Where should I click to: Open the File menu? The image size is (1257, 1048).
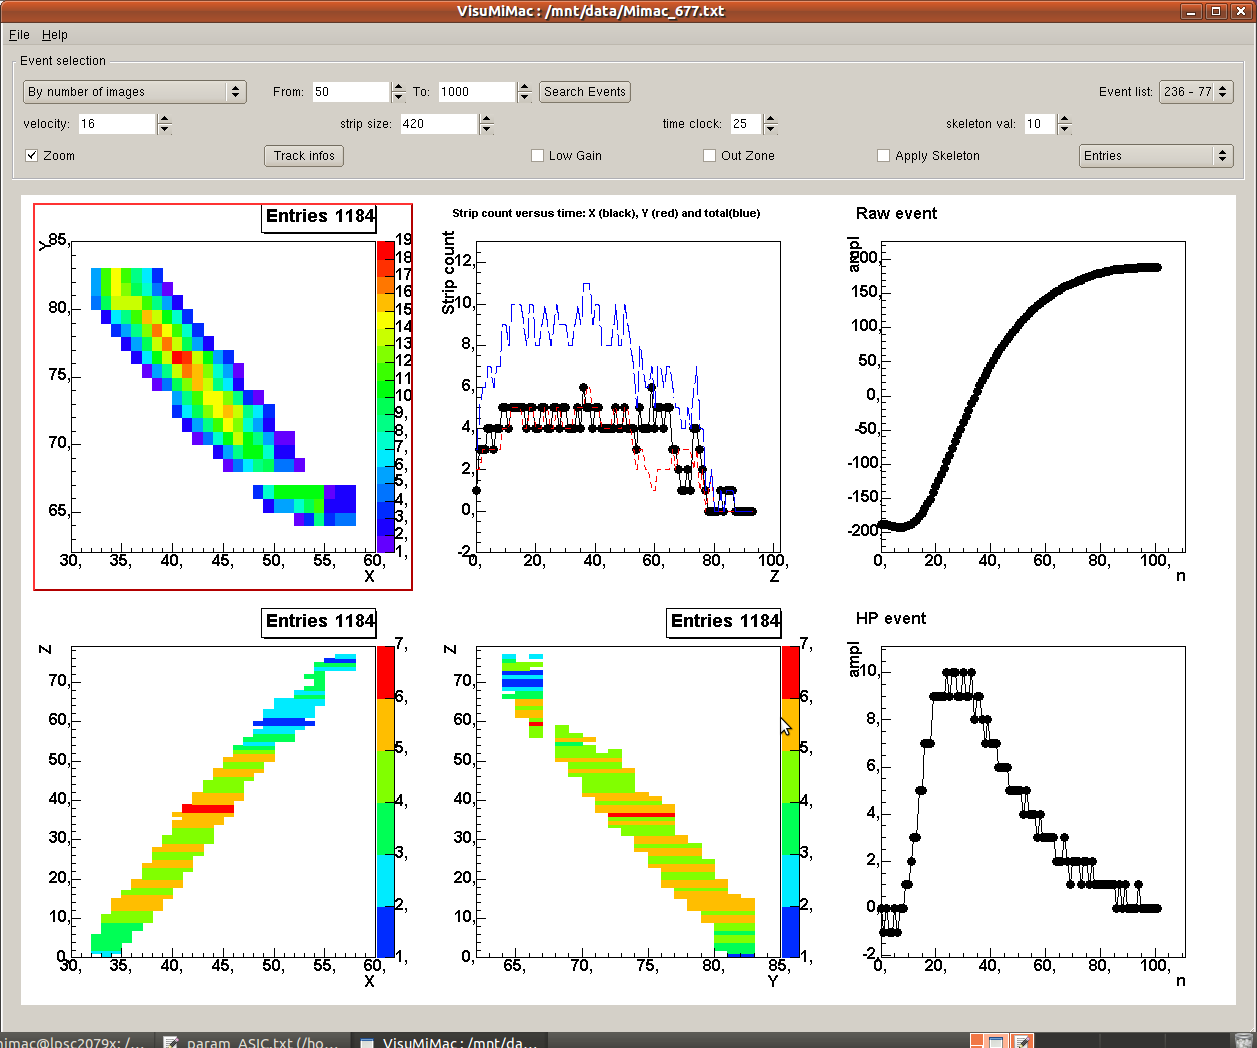tap(19, 35)
